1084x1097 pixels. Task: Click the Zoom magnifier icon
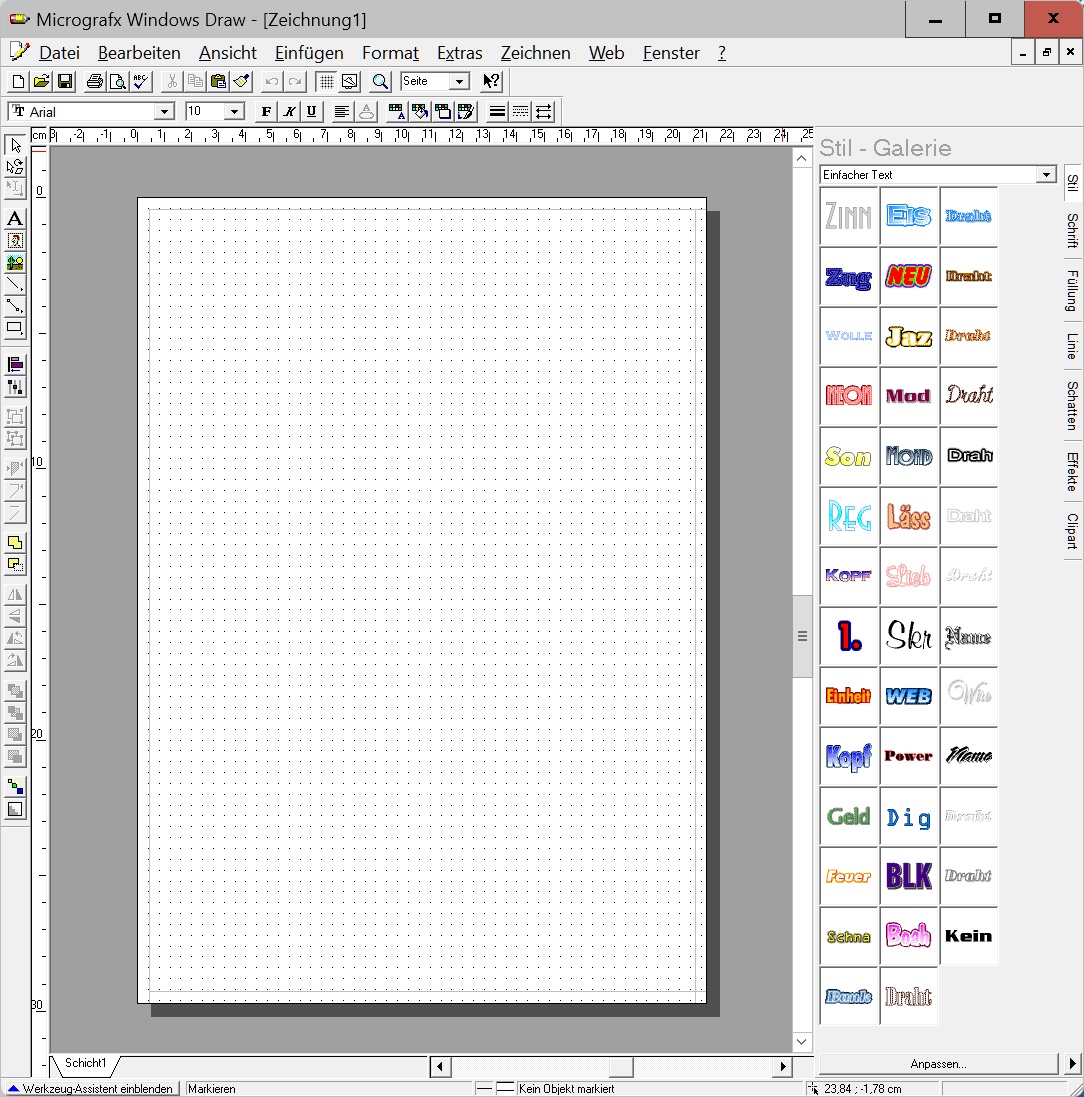(380, 81)
